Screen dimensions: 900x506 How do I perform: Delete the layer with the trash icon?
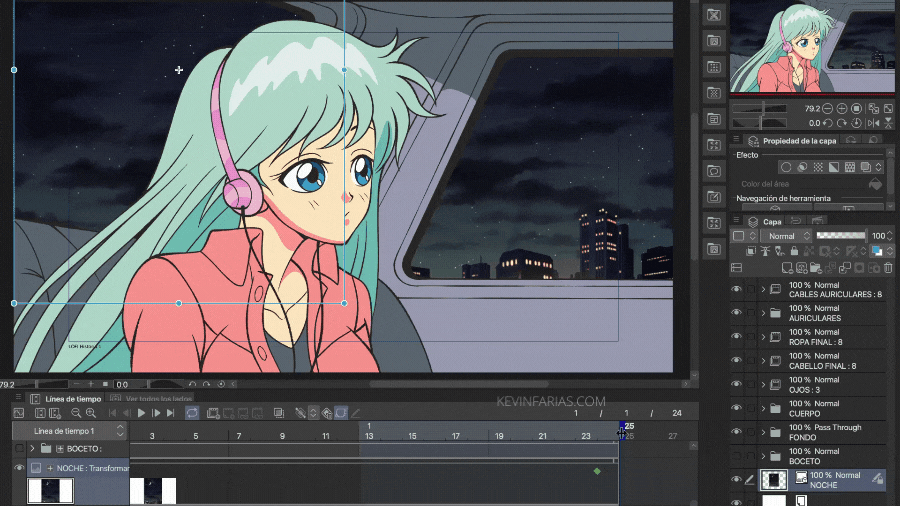(x=888, y=268)
